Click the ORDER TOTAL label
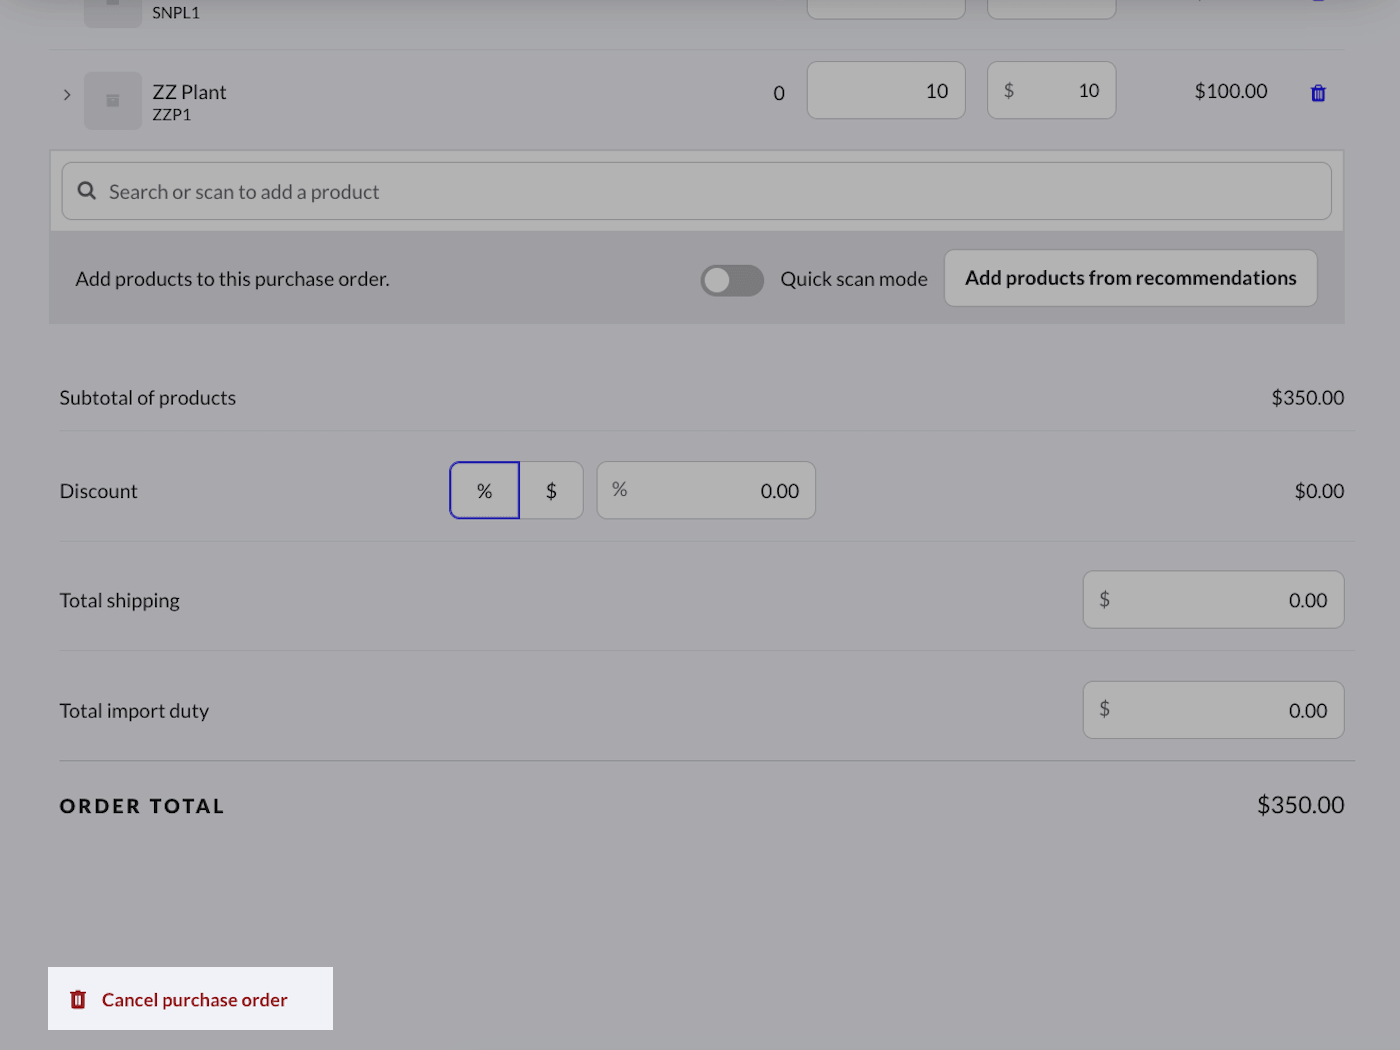This screenshot has width=1400, height=1050. tap(142, 806)
